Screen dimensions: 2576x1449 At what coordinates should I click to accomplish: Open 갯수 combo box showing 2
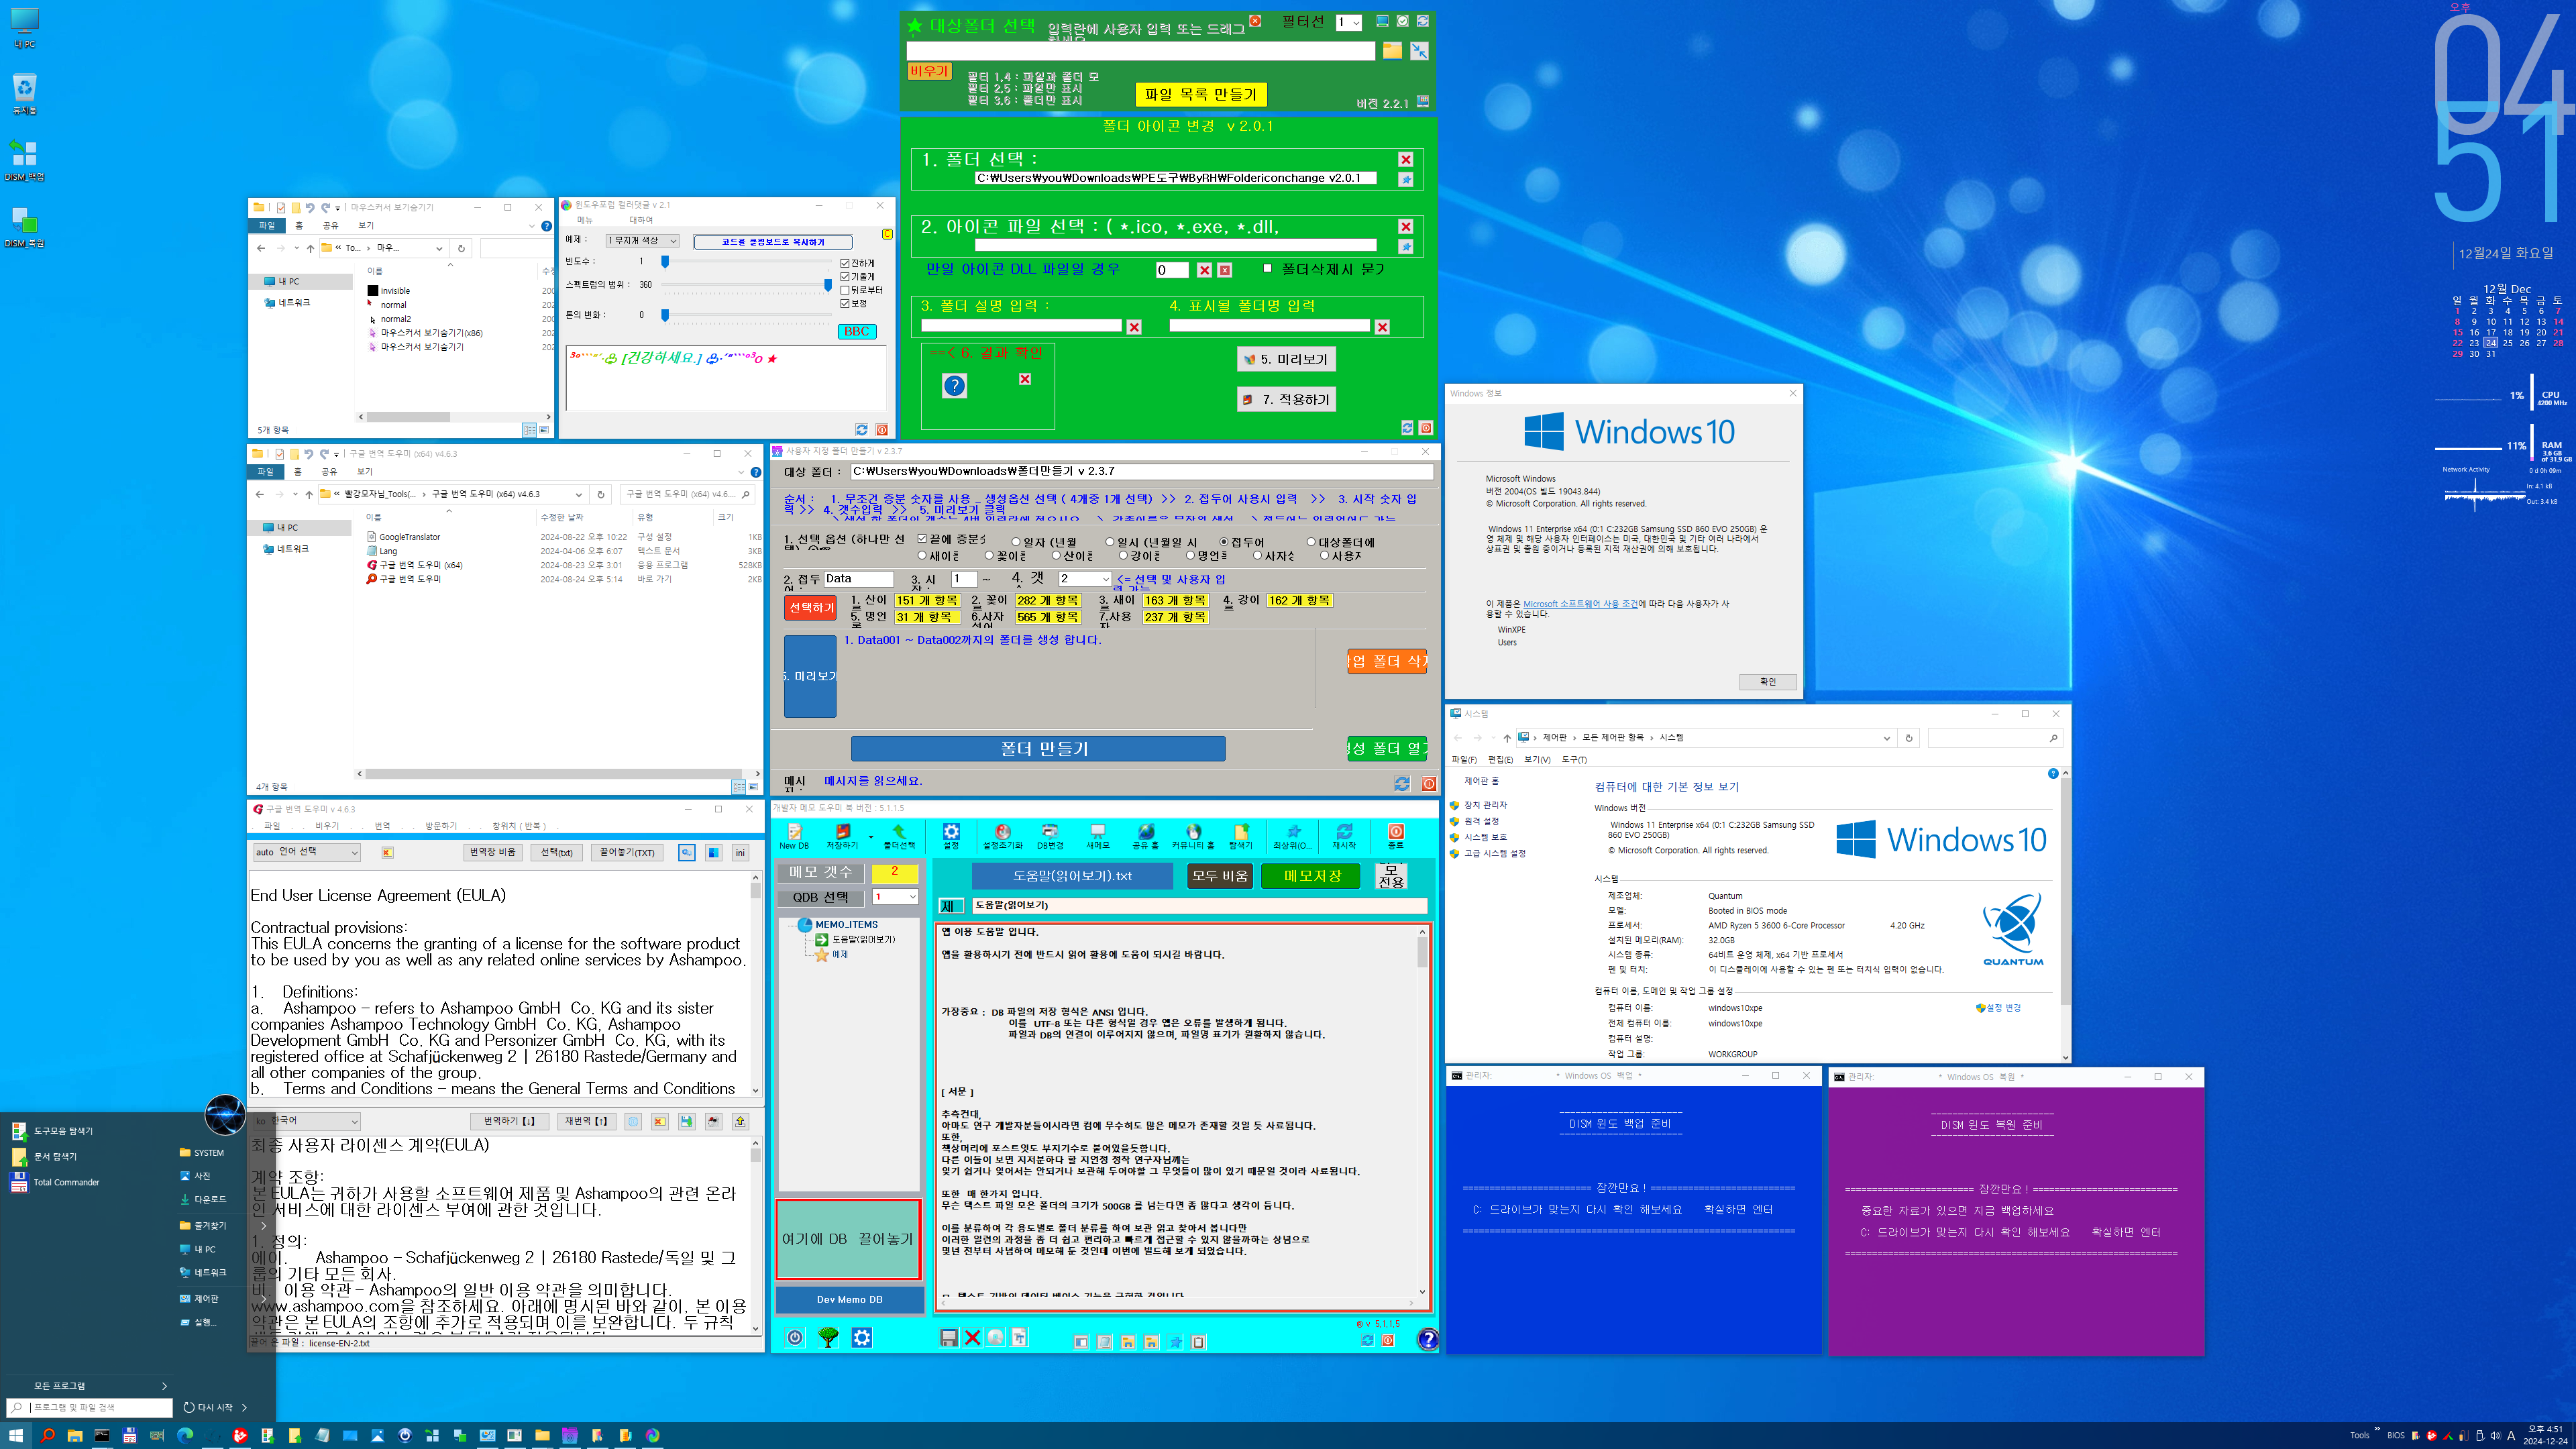pos(1085,579)
